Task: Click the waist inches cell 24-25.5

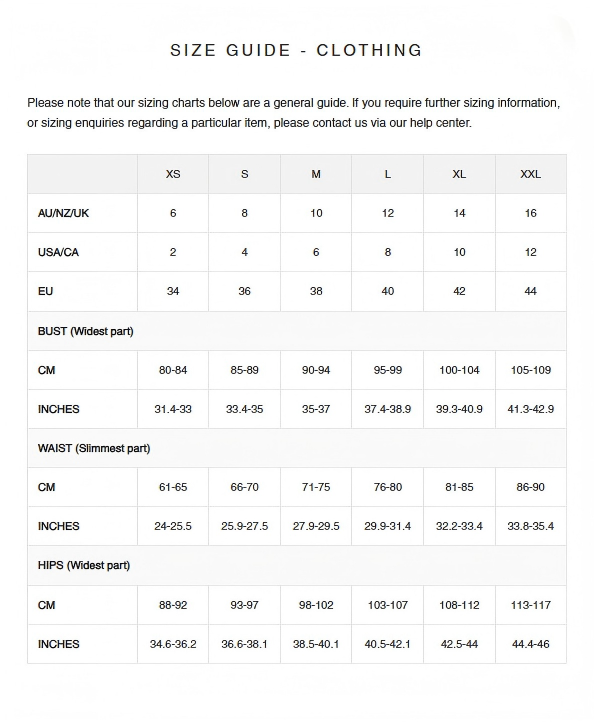Action: [x=173, y=526]
